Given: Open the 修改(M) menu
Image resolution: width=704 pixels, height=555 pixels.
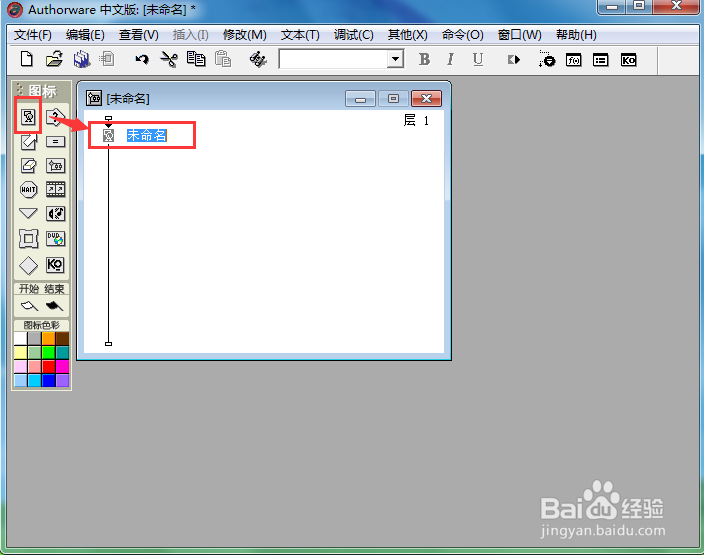Looking at the screenshot, I should [x=245, y=35].
